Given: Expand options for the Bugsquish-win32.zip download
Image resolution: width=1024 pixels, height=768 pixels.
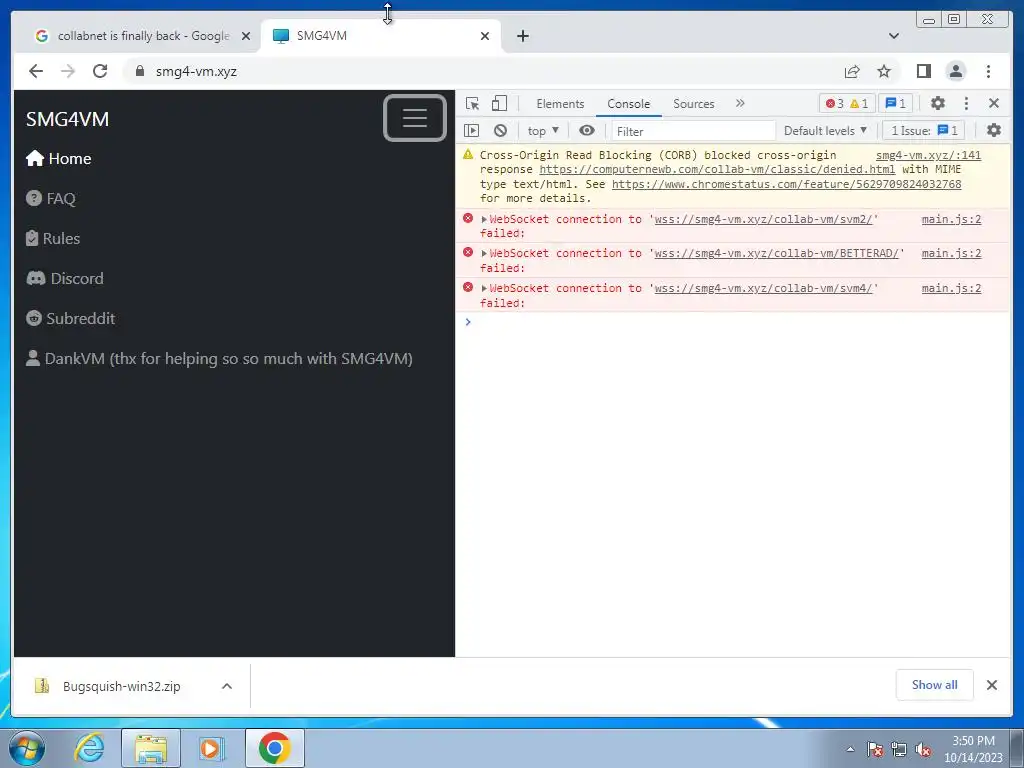Looking at the screenshot, I should coord(227,686).
